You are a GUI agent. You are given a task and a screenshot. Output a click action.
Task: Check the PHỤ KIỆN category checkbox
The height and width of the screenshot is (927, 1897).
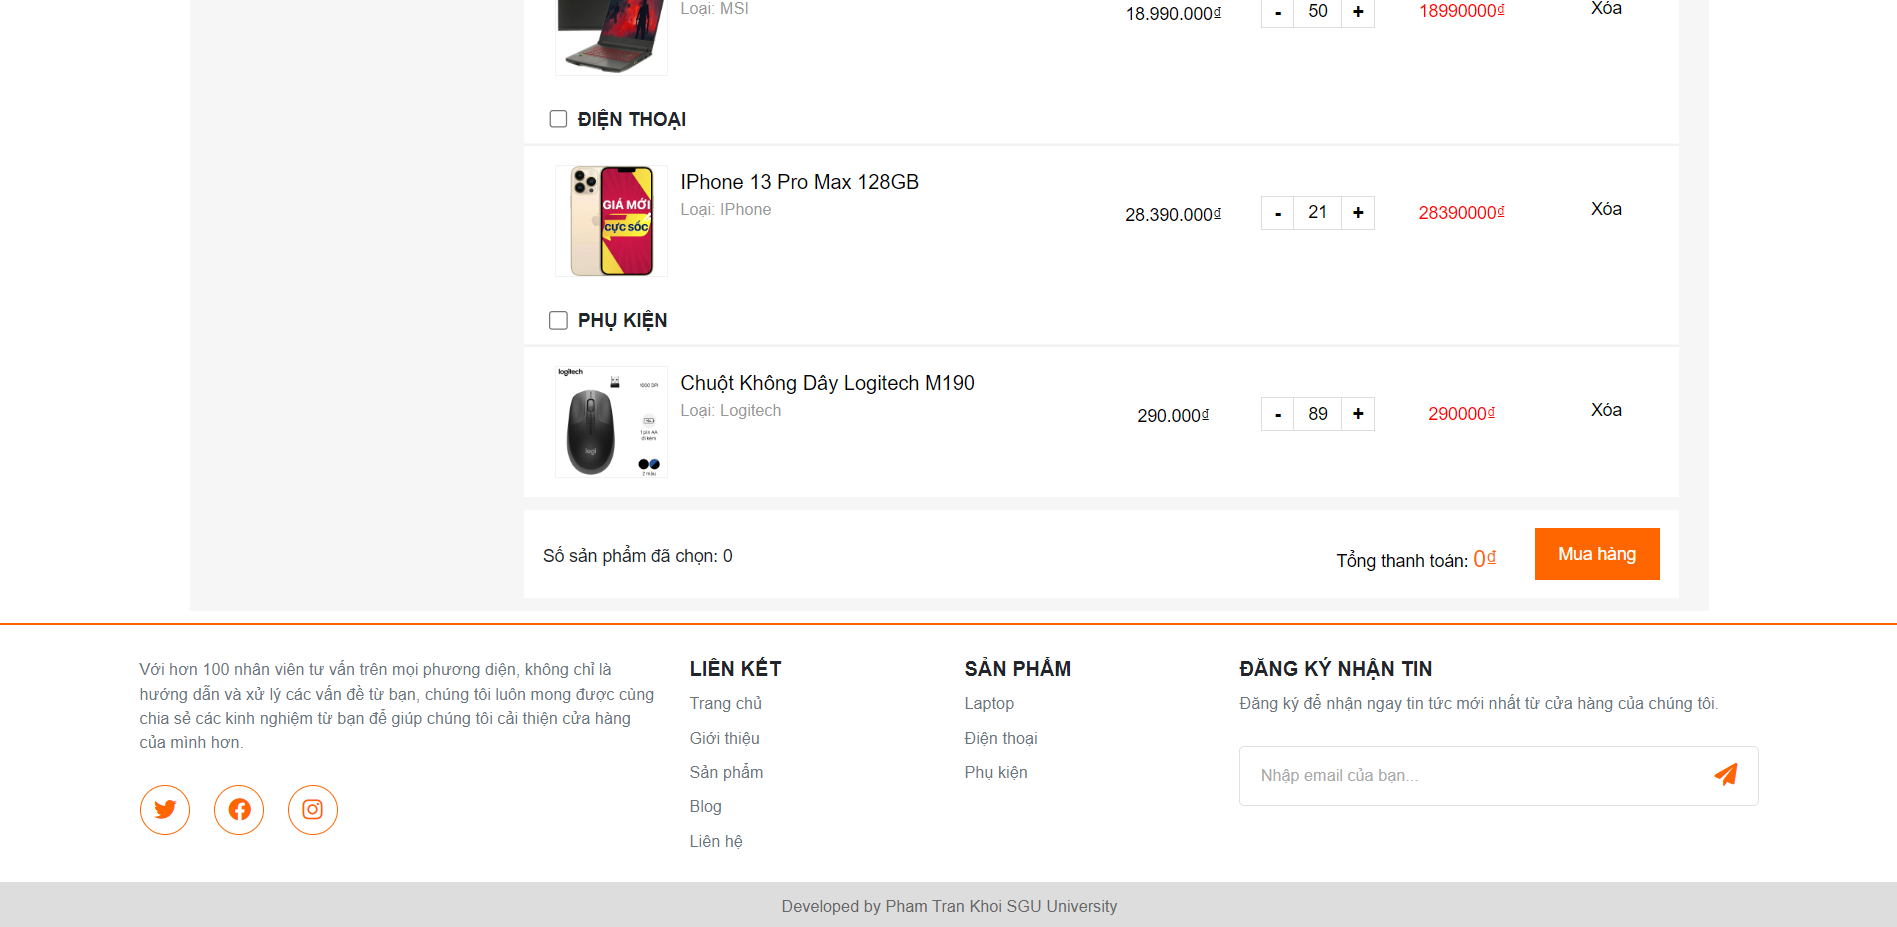coord(558,320)
